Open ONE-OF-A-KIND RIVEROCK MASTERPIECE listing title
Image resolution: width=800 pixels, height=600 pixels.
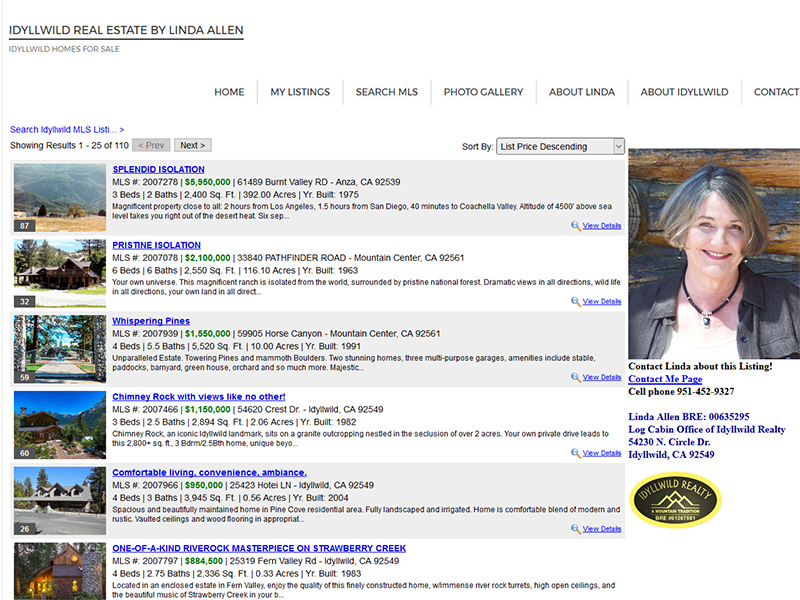259,548
